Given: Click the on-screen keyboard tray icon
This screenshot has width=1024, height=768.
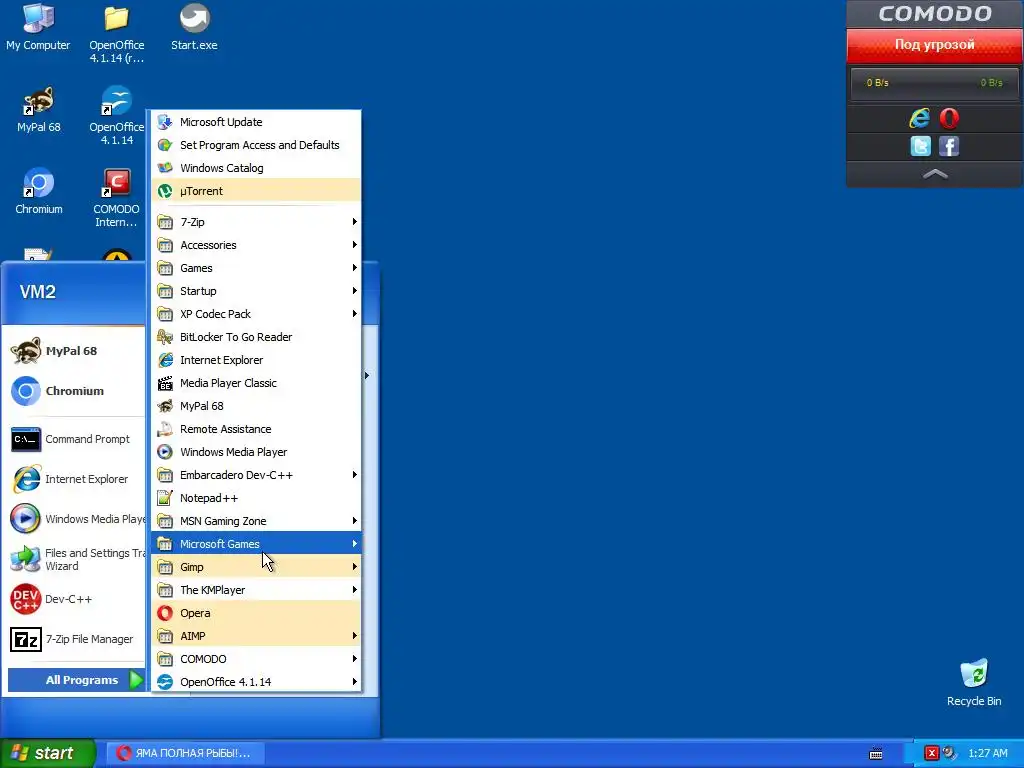Looking at the screenshot, I should tap(876, 754).
